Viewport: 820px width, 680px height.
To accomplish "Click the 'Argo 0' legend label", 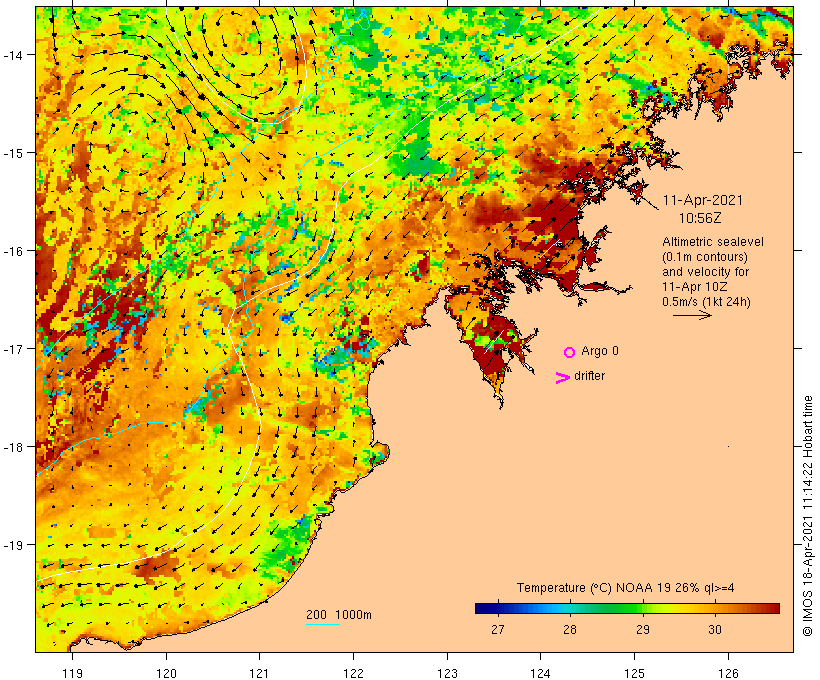I will coord(600,351).
